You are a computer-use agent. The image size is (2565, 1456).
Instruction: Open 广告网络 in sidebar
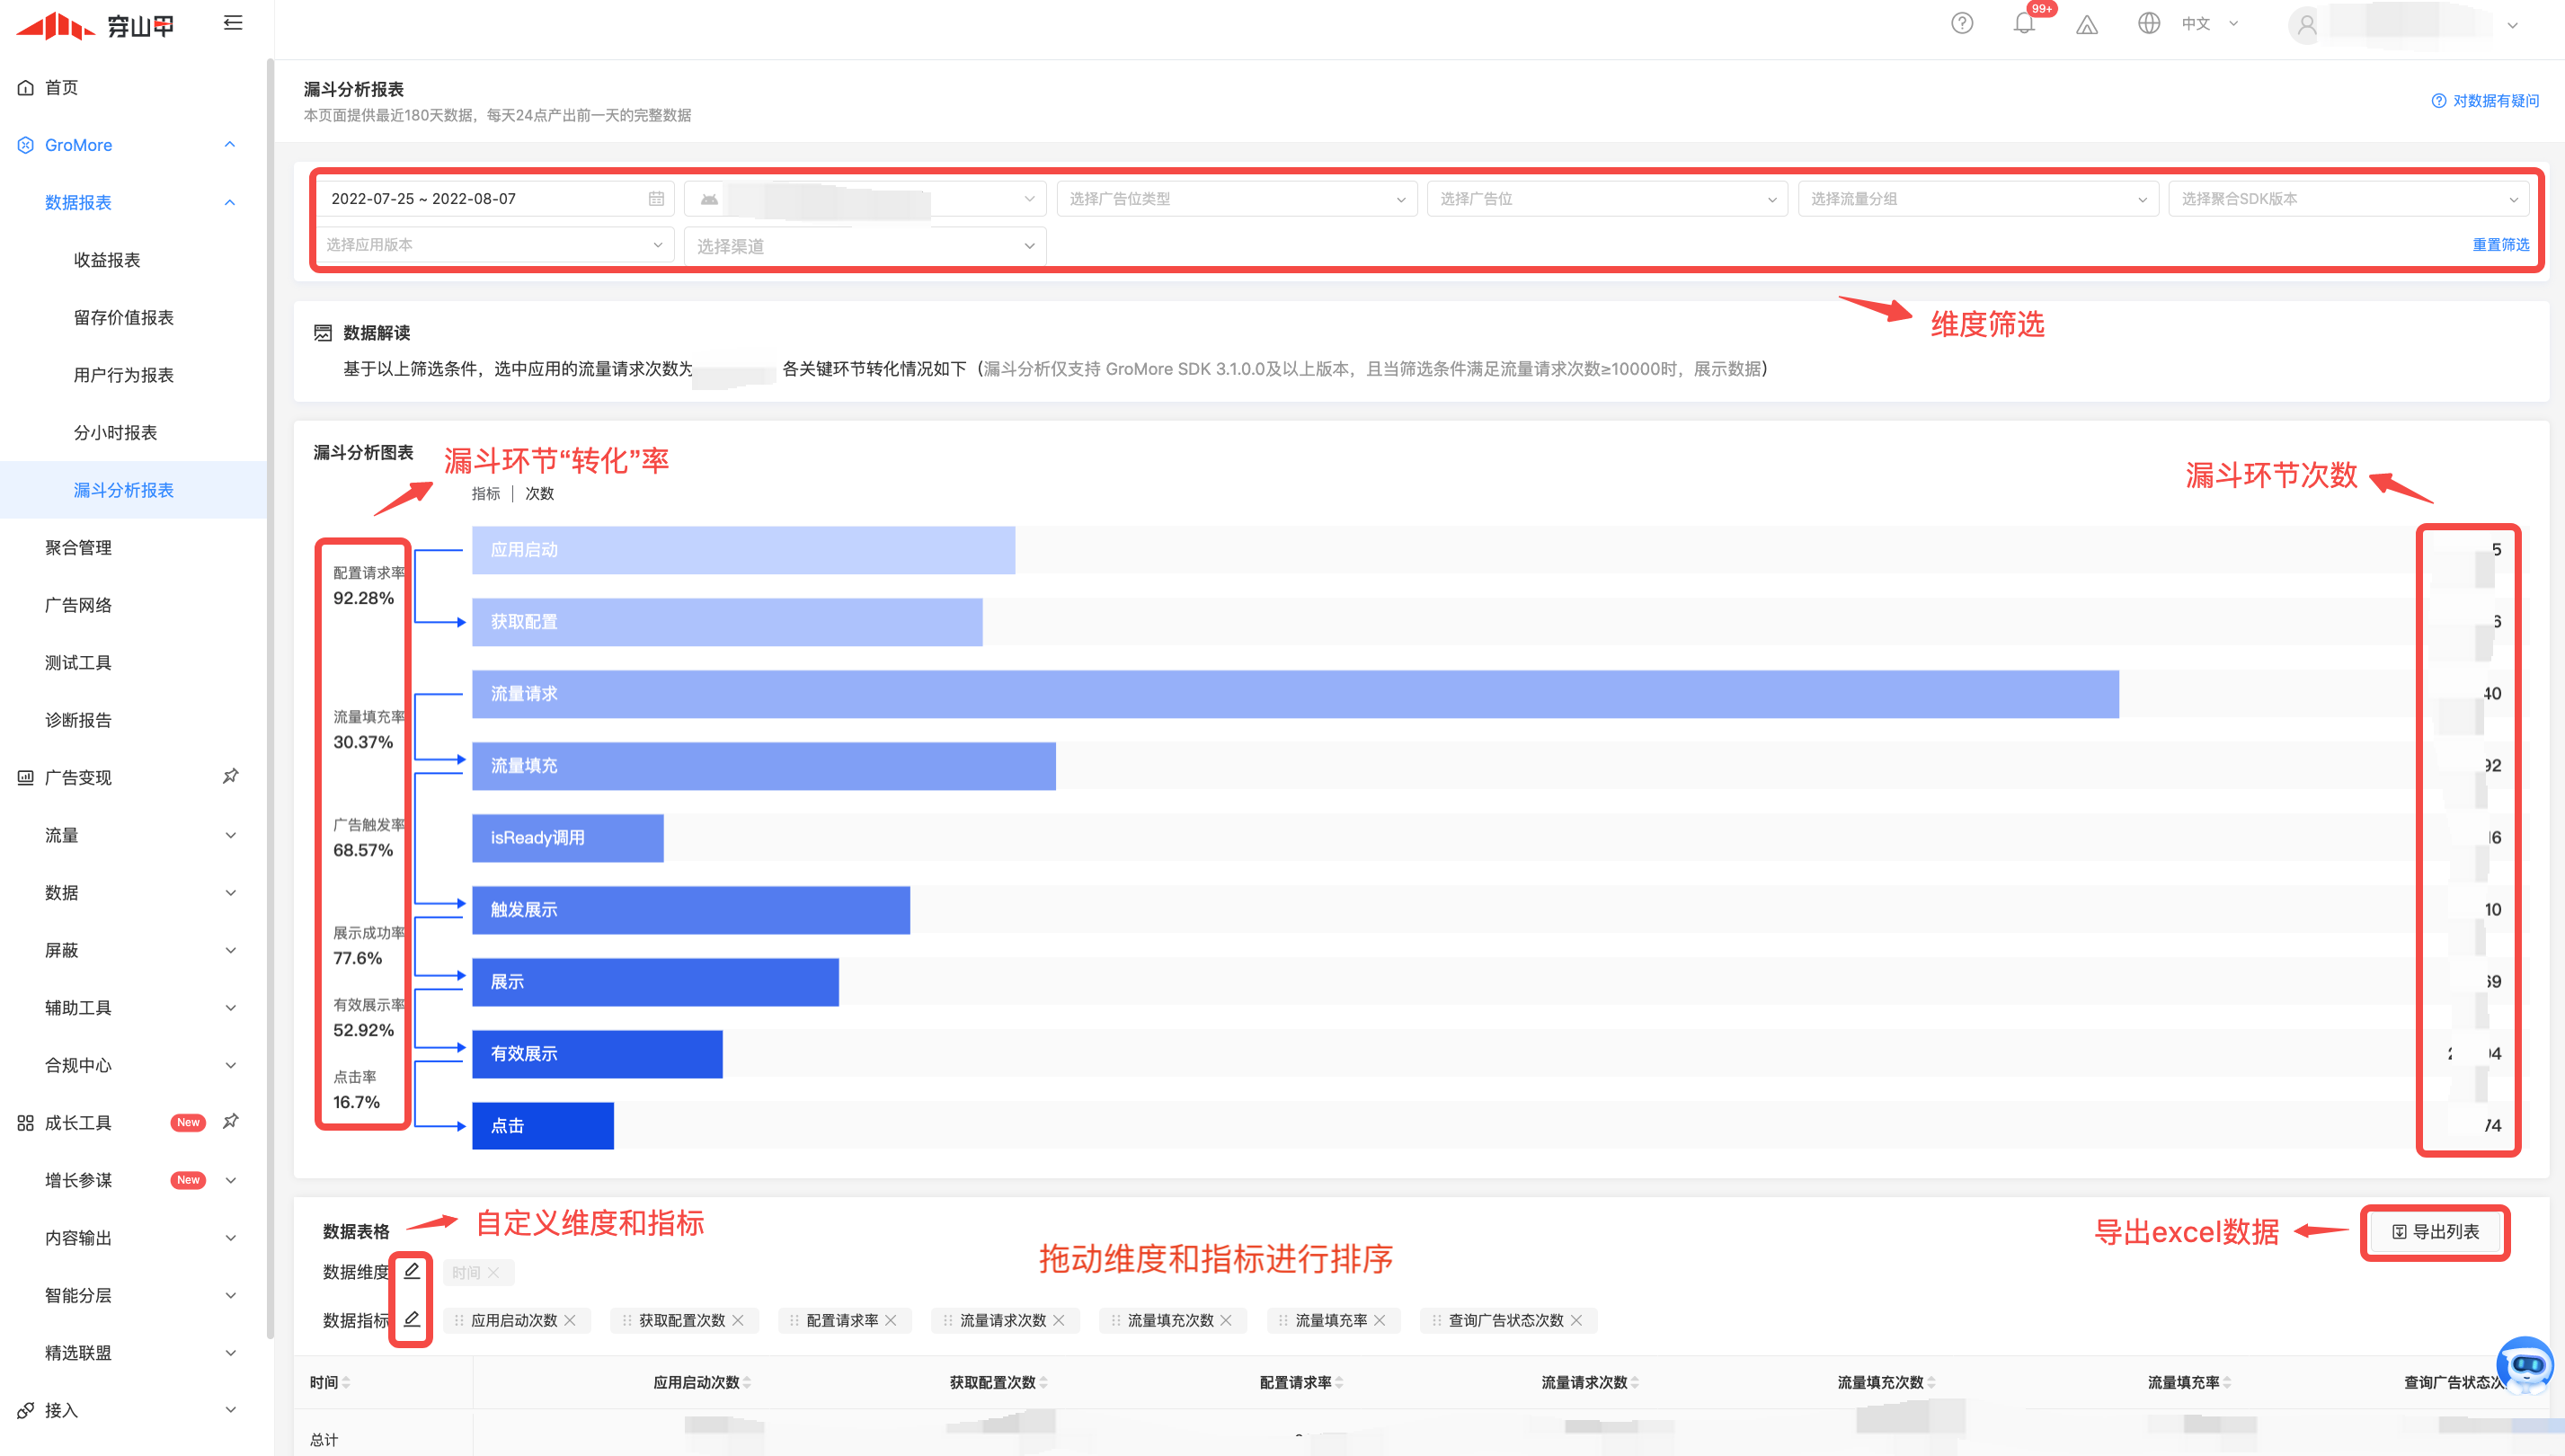tap(78, 604)
